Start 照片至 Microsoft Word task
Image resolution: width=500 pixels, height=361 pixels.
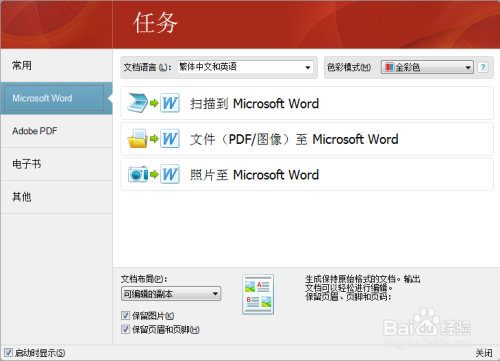point(307,174)
